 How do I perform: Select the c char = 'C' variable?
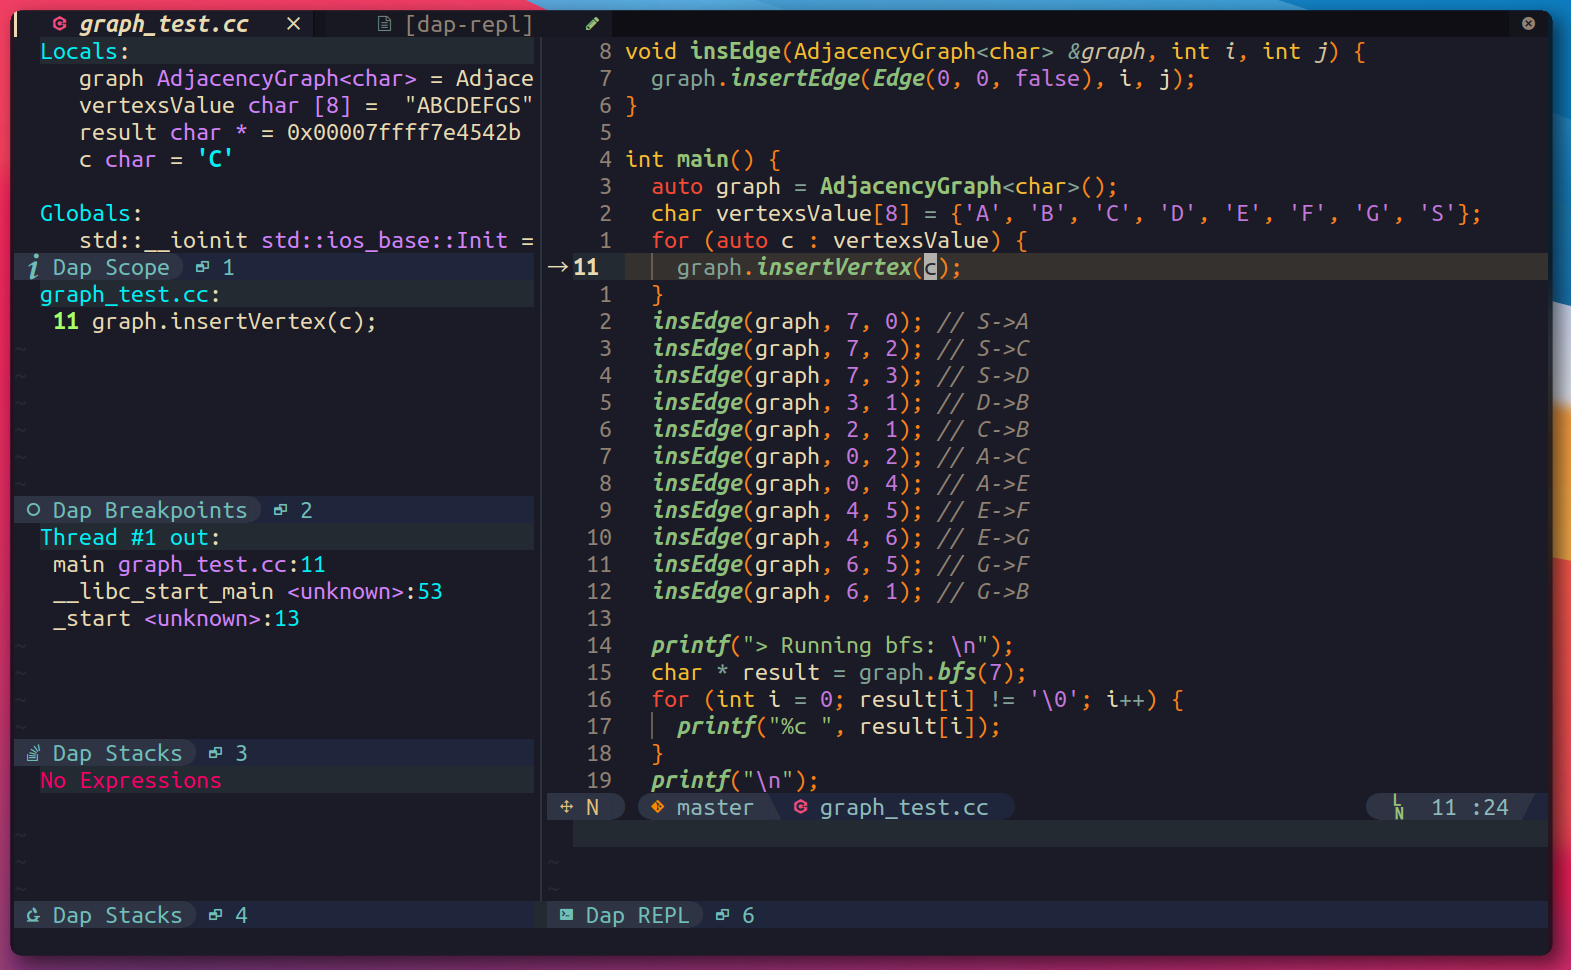pos(156,159)
